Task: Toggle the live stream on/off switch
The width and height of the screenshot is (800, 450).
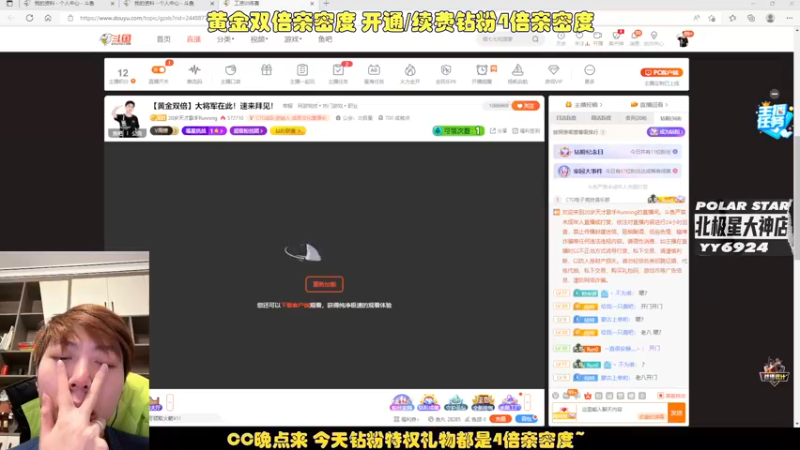Action: [x=159, y=70]
